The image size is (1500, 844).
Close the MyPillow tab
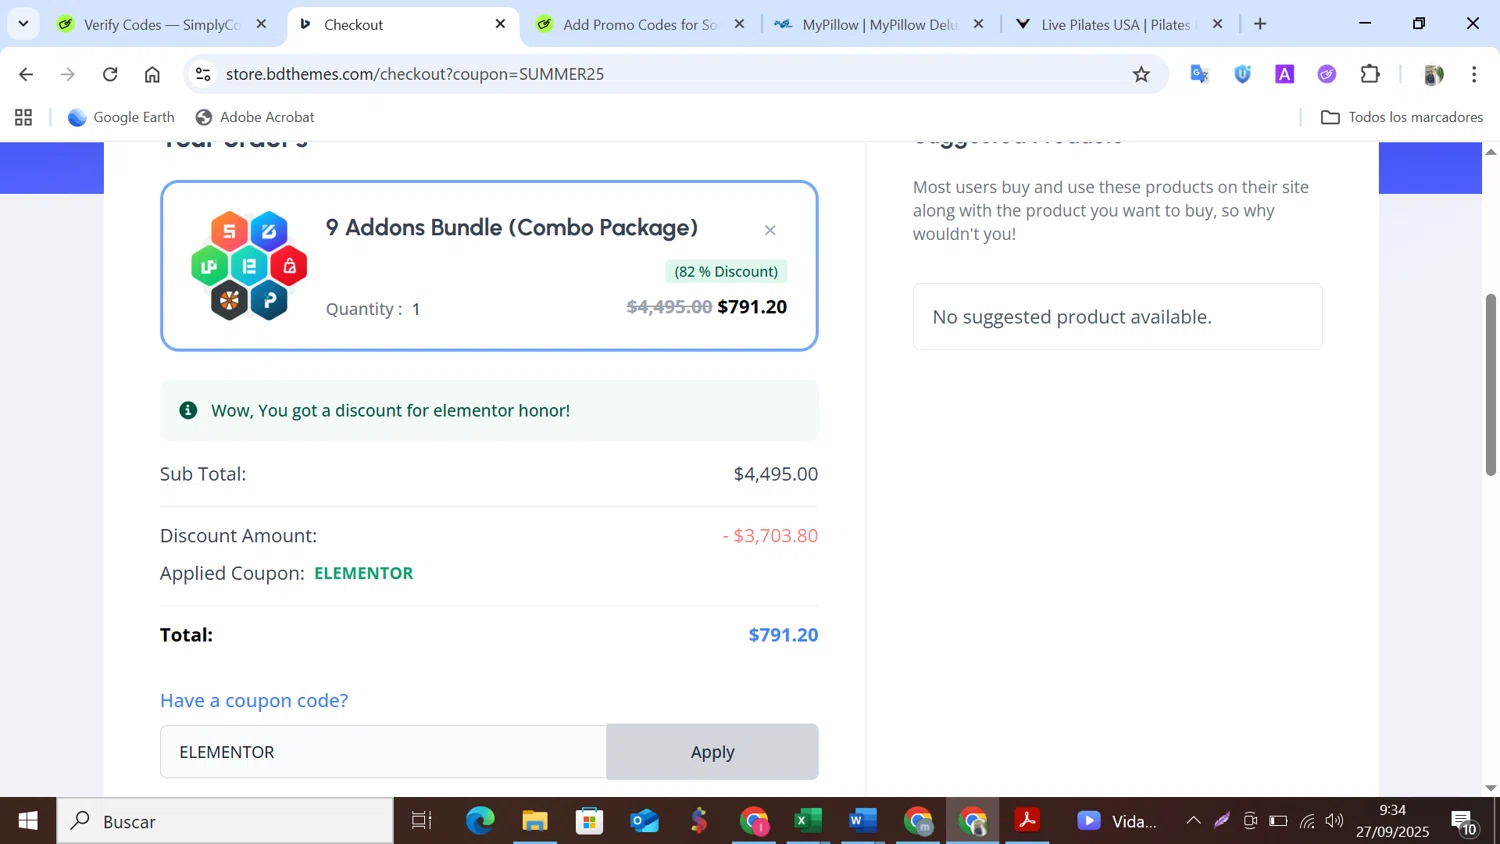click(x=978, y=24)
